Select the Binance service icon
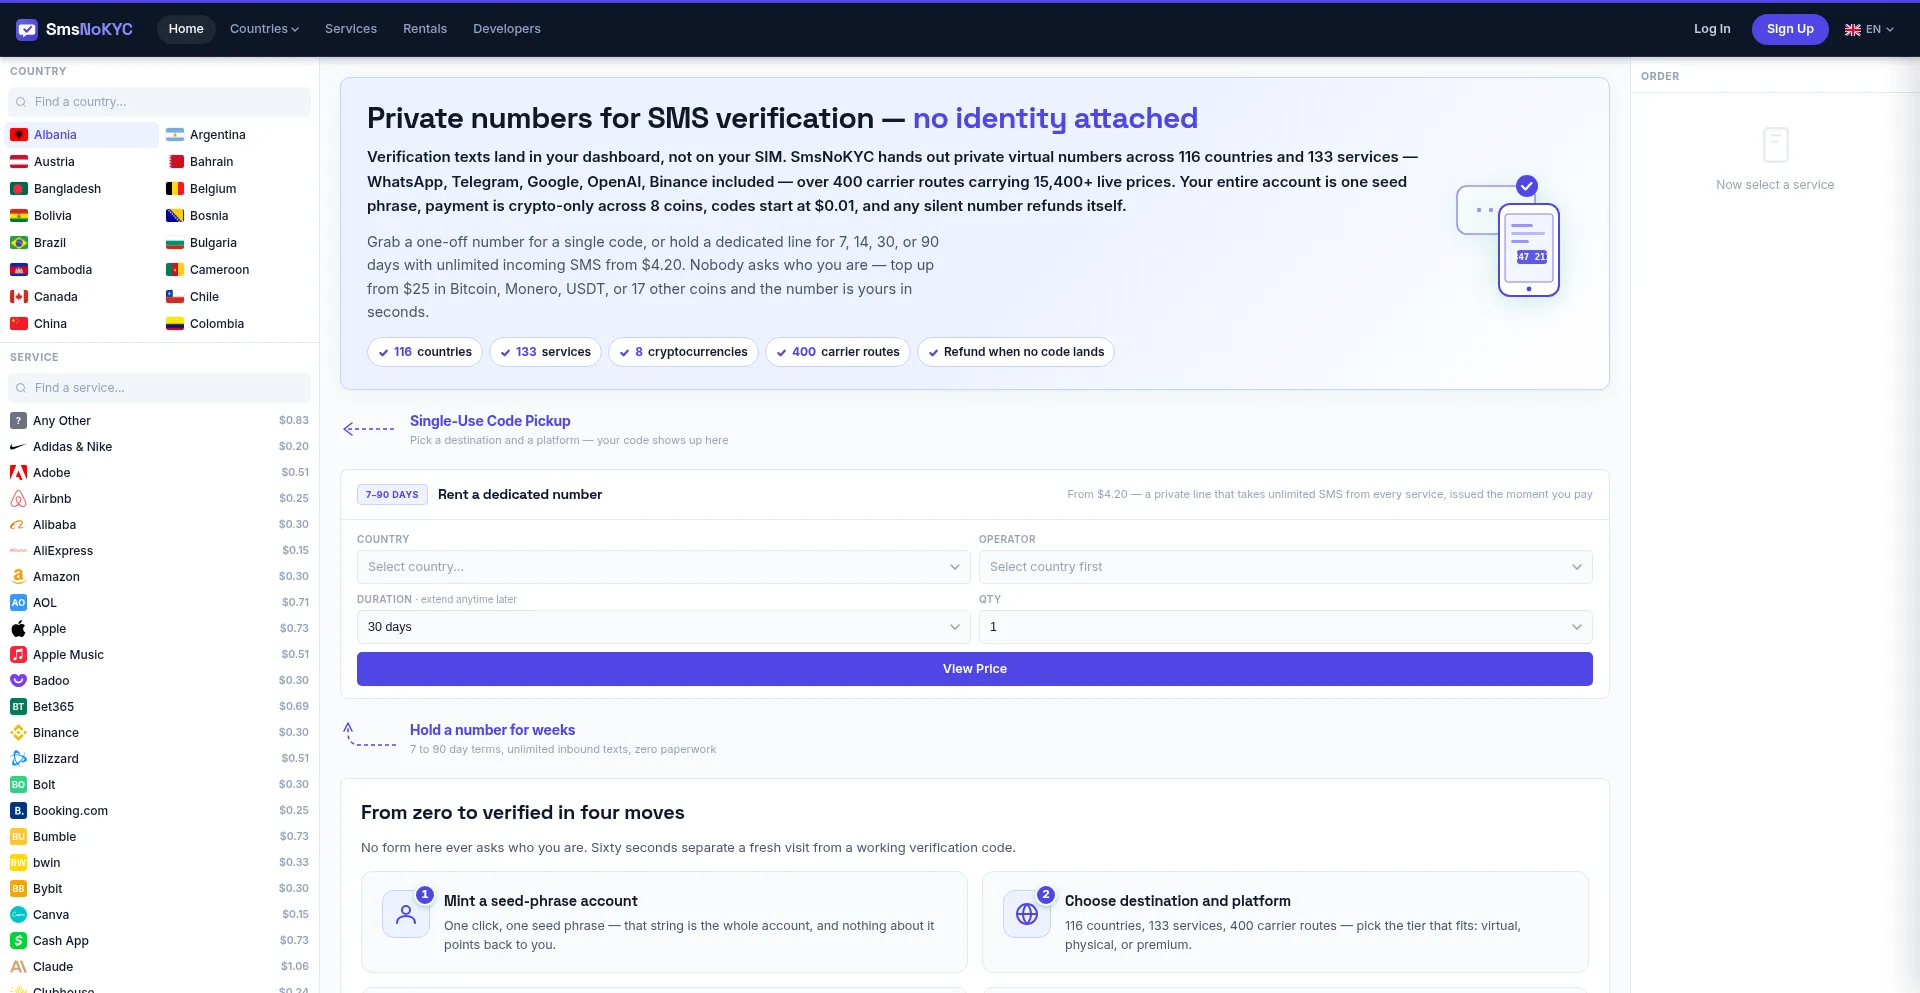This screenshot has height=993, width=1920. [x=18, y=733]
